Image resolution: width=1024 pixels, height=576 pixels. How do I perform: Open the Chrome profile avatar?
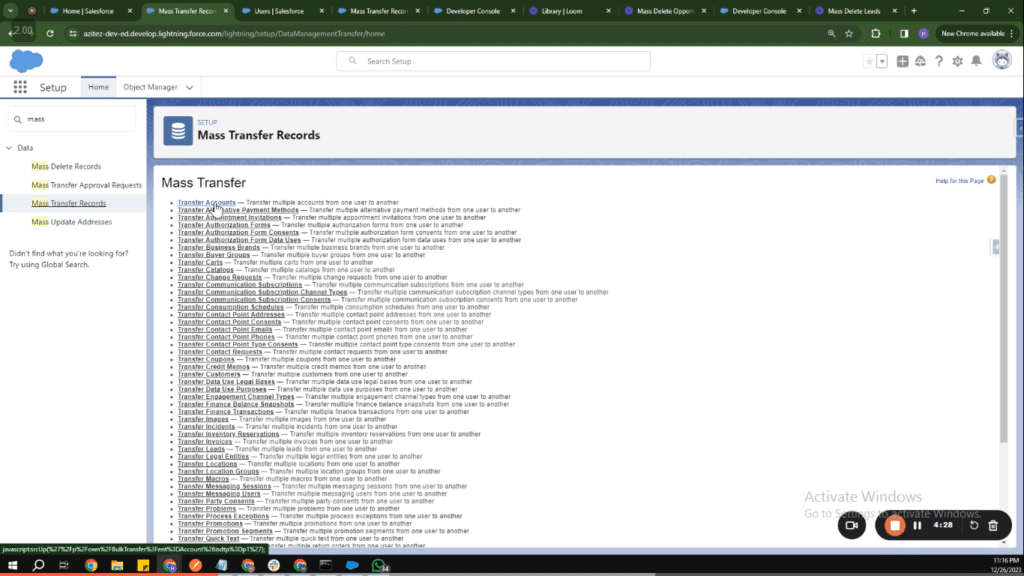click(x=923, y=33)
